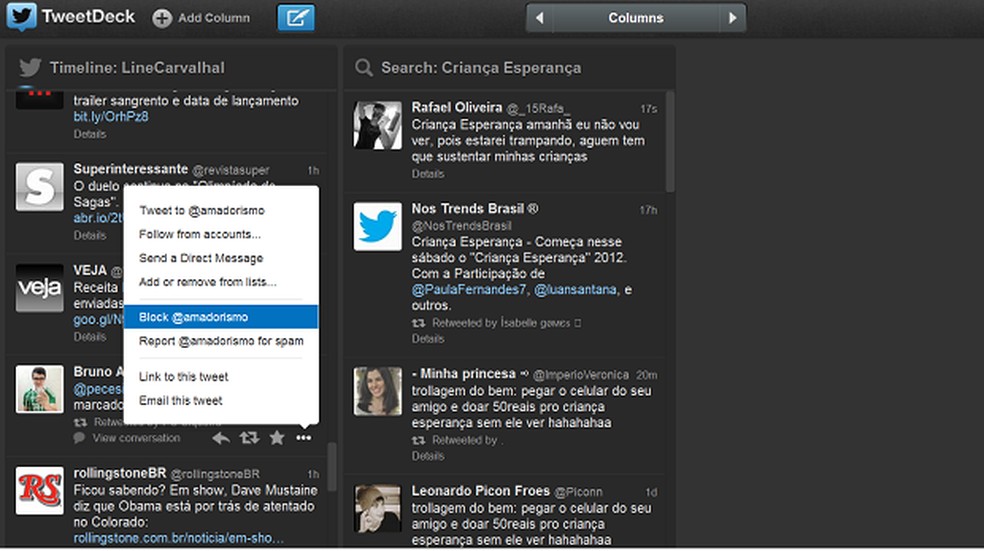Click the Superinteressante username
Screen dimensions: 984x551
coord(131,169)
